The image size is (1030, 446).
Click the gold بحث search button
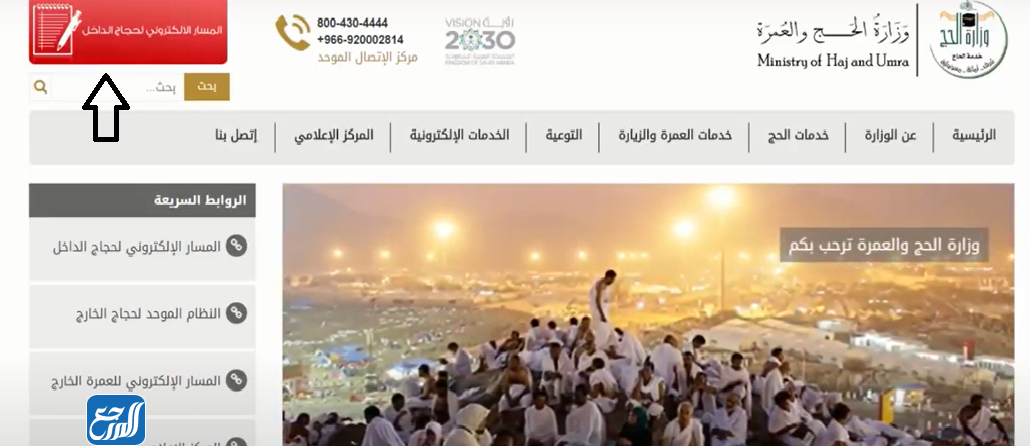pos(207,87)
